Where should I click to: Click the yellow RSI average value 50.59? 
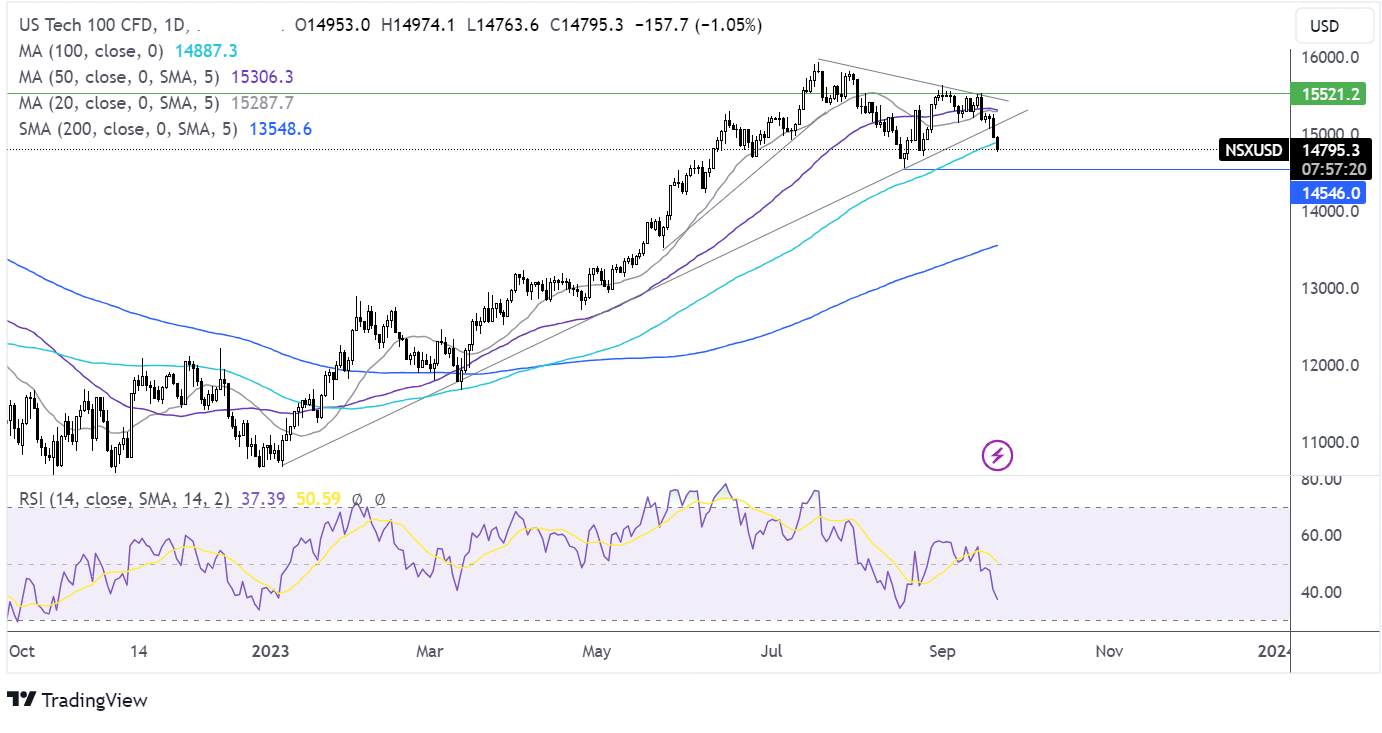tap(319, 498)
